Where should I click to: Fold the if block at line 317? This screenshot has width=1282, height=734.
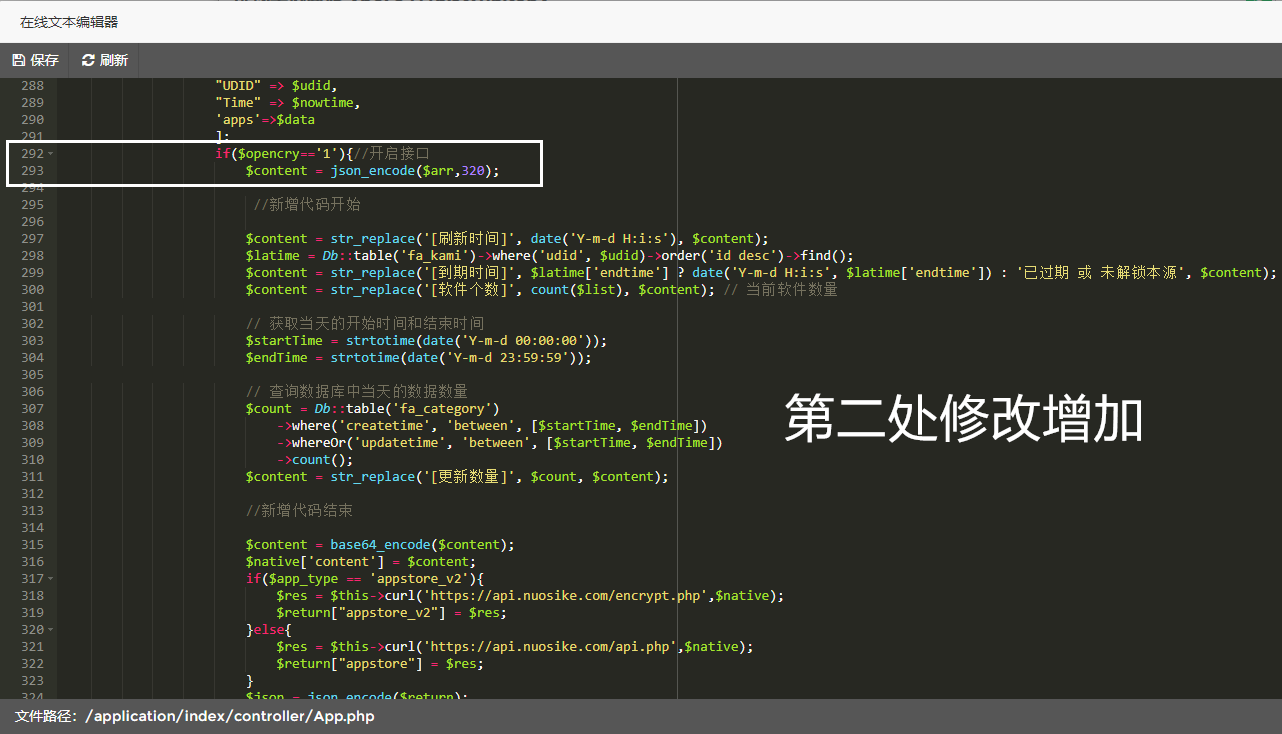point(50,579)
